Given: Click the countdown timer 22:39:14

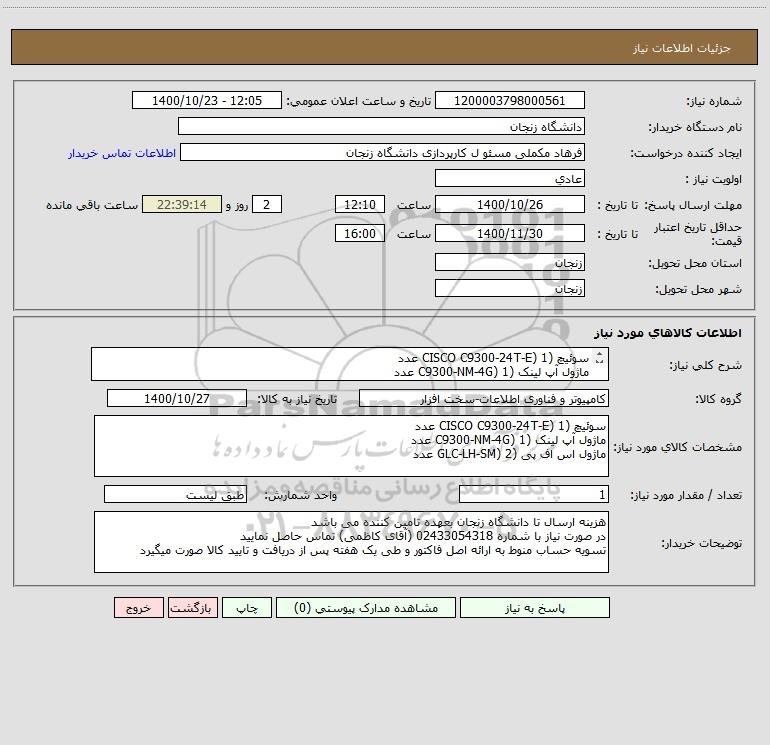Looking at the screenshot, I should click(182, 204).
